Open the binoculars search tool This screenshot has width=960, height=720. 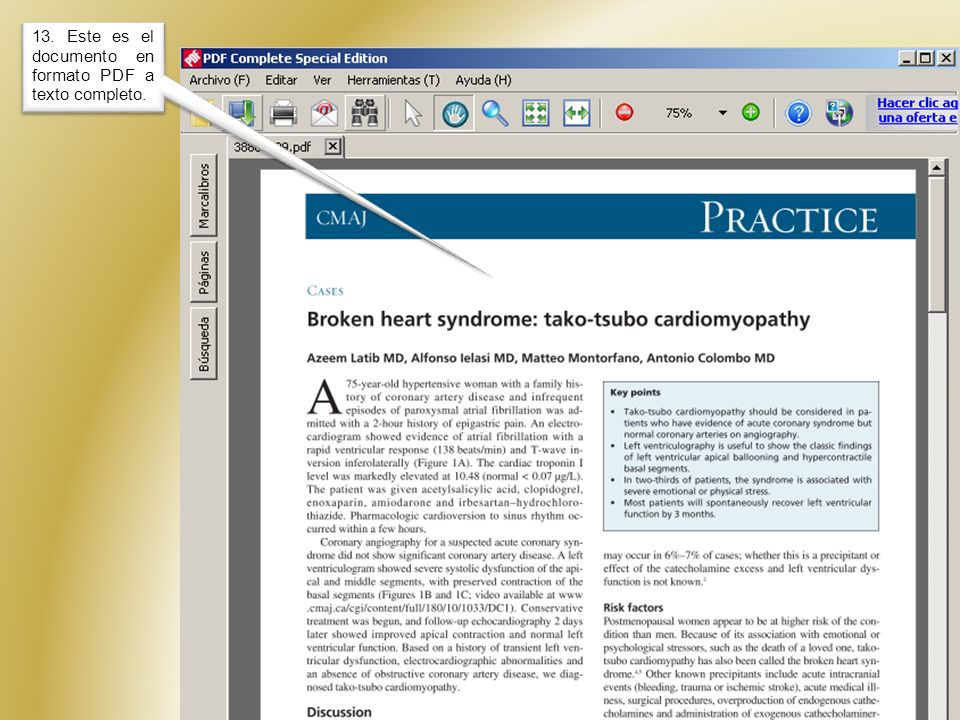pos(365,113)
